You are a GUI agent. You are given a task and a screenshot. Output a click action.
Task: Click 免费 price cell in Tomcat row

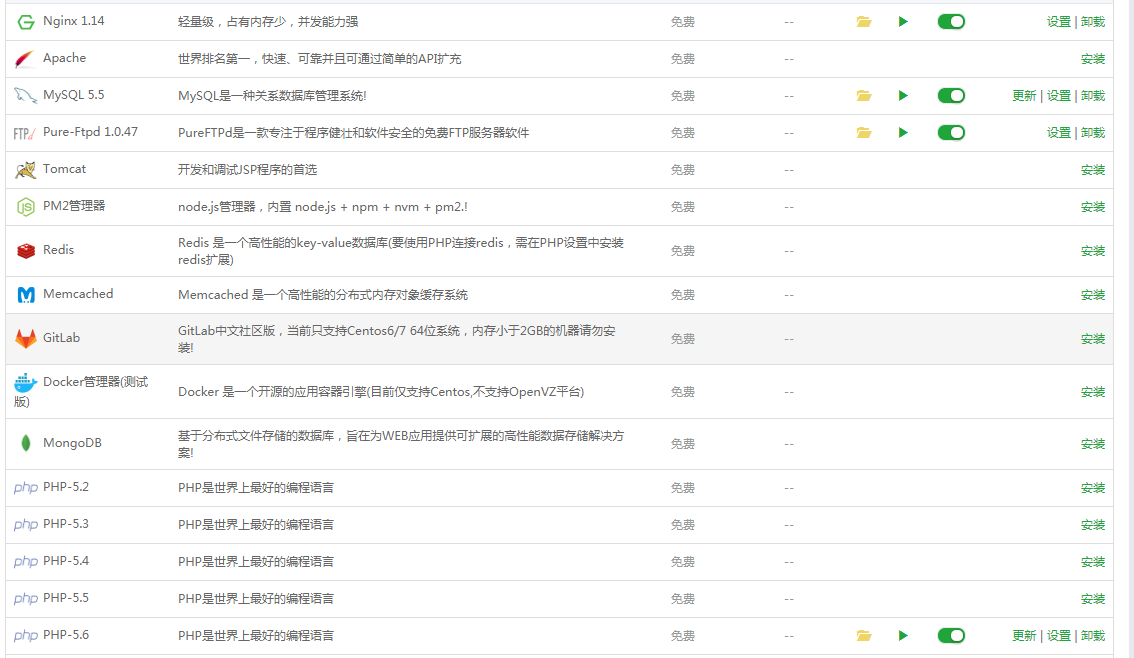(x=683, y=170)
